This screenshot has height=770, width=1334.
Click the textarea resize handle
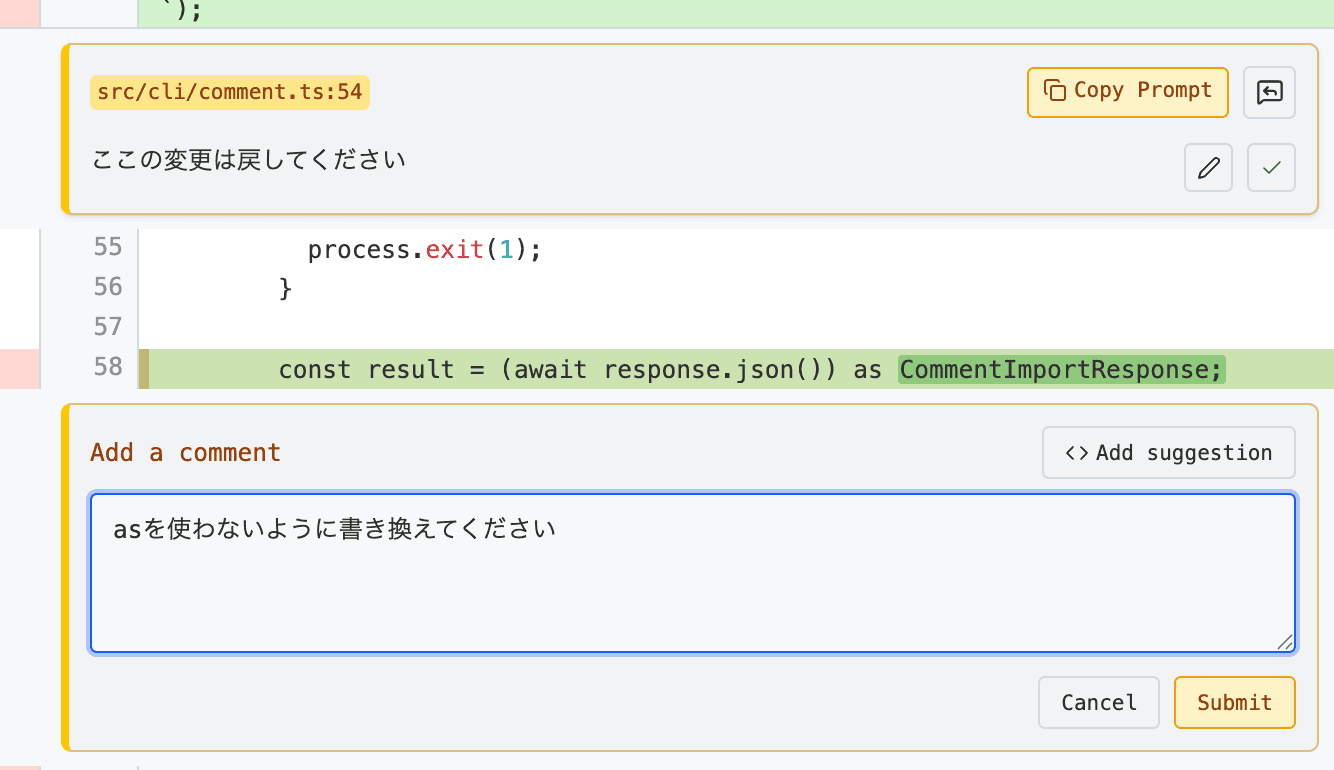(1286, 640)
